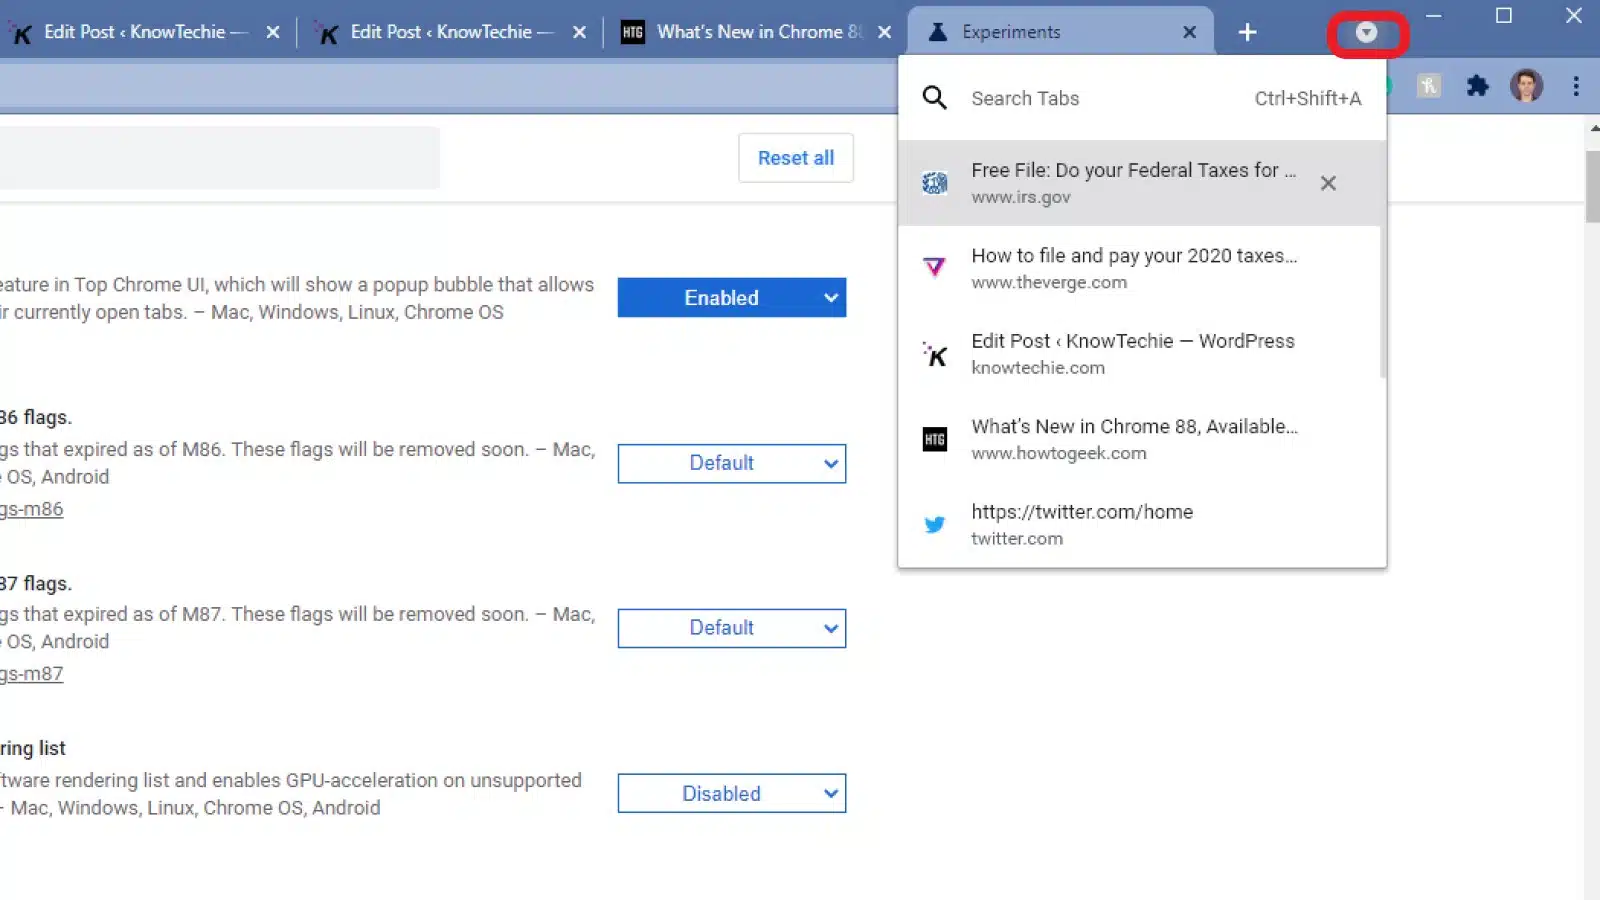Viewport: 1600px width, 900px height.
Task: Open the tab search arrow button
Action: click(1367, 32)
